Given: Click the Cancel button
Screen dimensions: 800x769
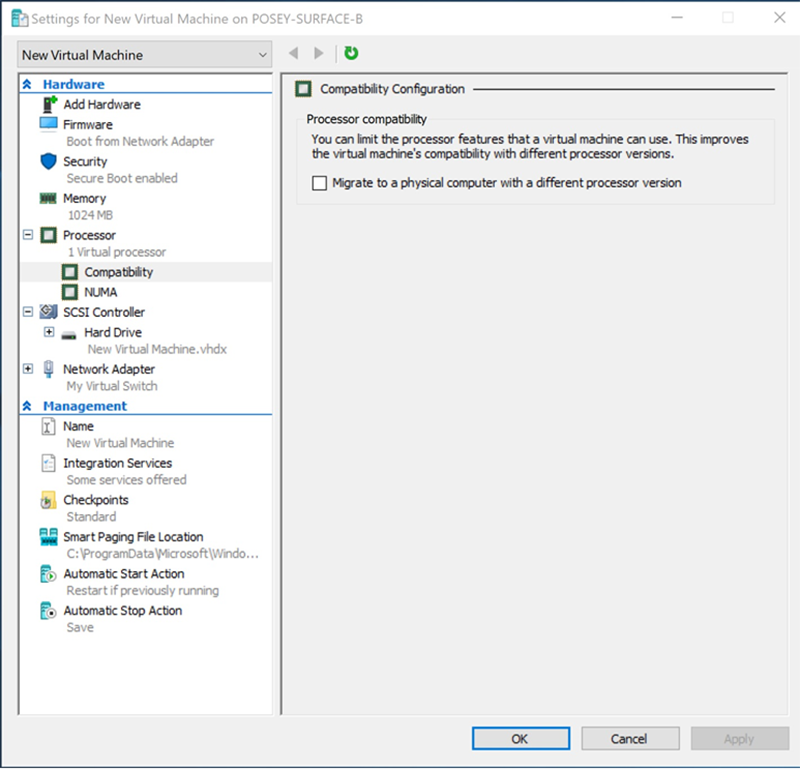Looking at the screenshot, I should (630, 738).
